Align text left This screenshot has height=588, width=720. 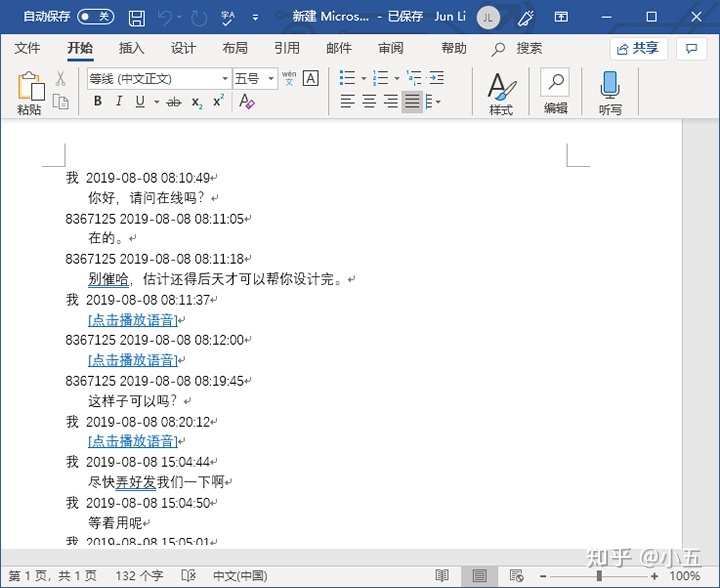[x=348, y=101]
